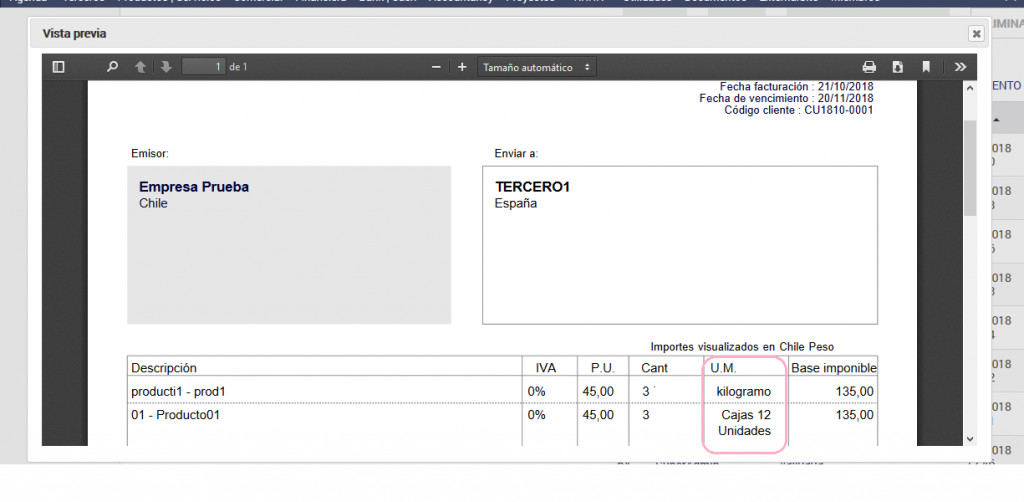Image resolution: width=1024 pixels, height=502 pixels.
Task: Open the viewer tools double-chevron menu
Action: tap(960, 67)
